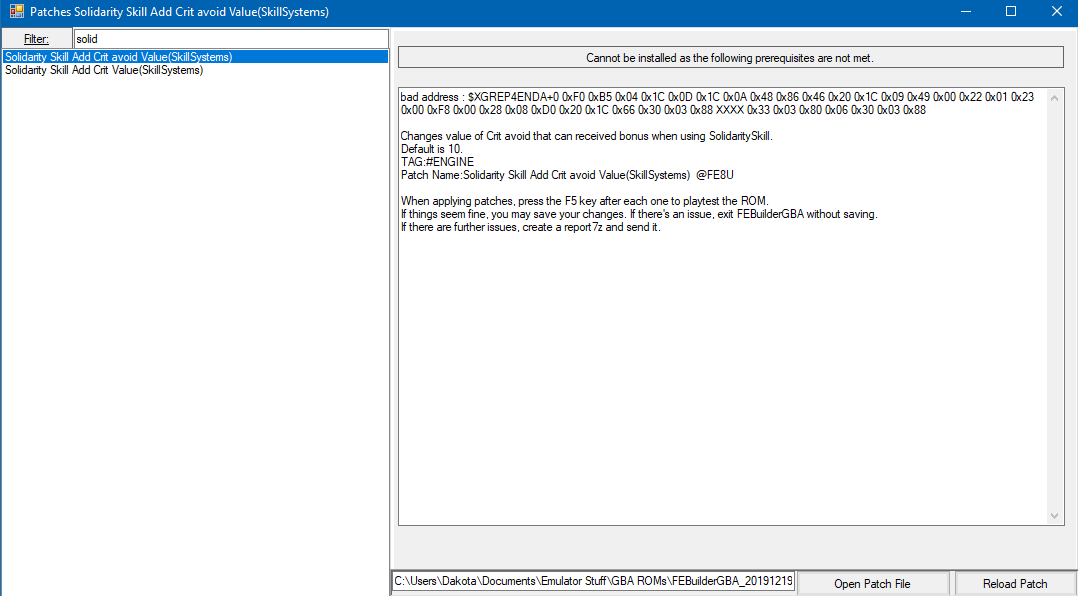Screen dimensions: 1078x596
Task: Focus the filter box containing 'solid'
Action: click(x=230, y=39)
